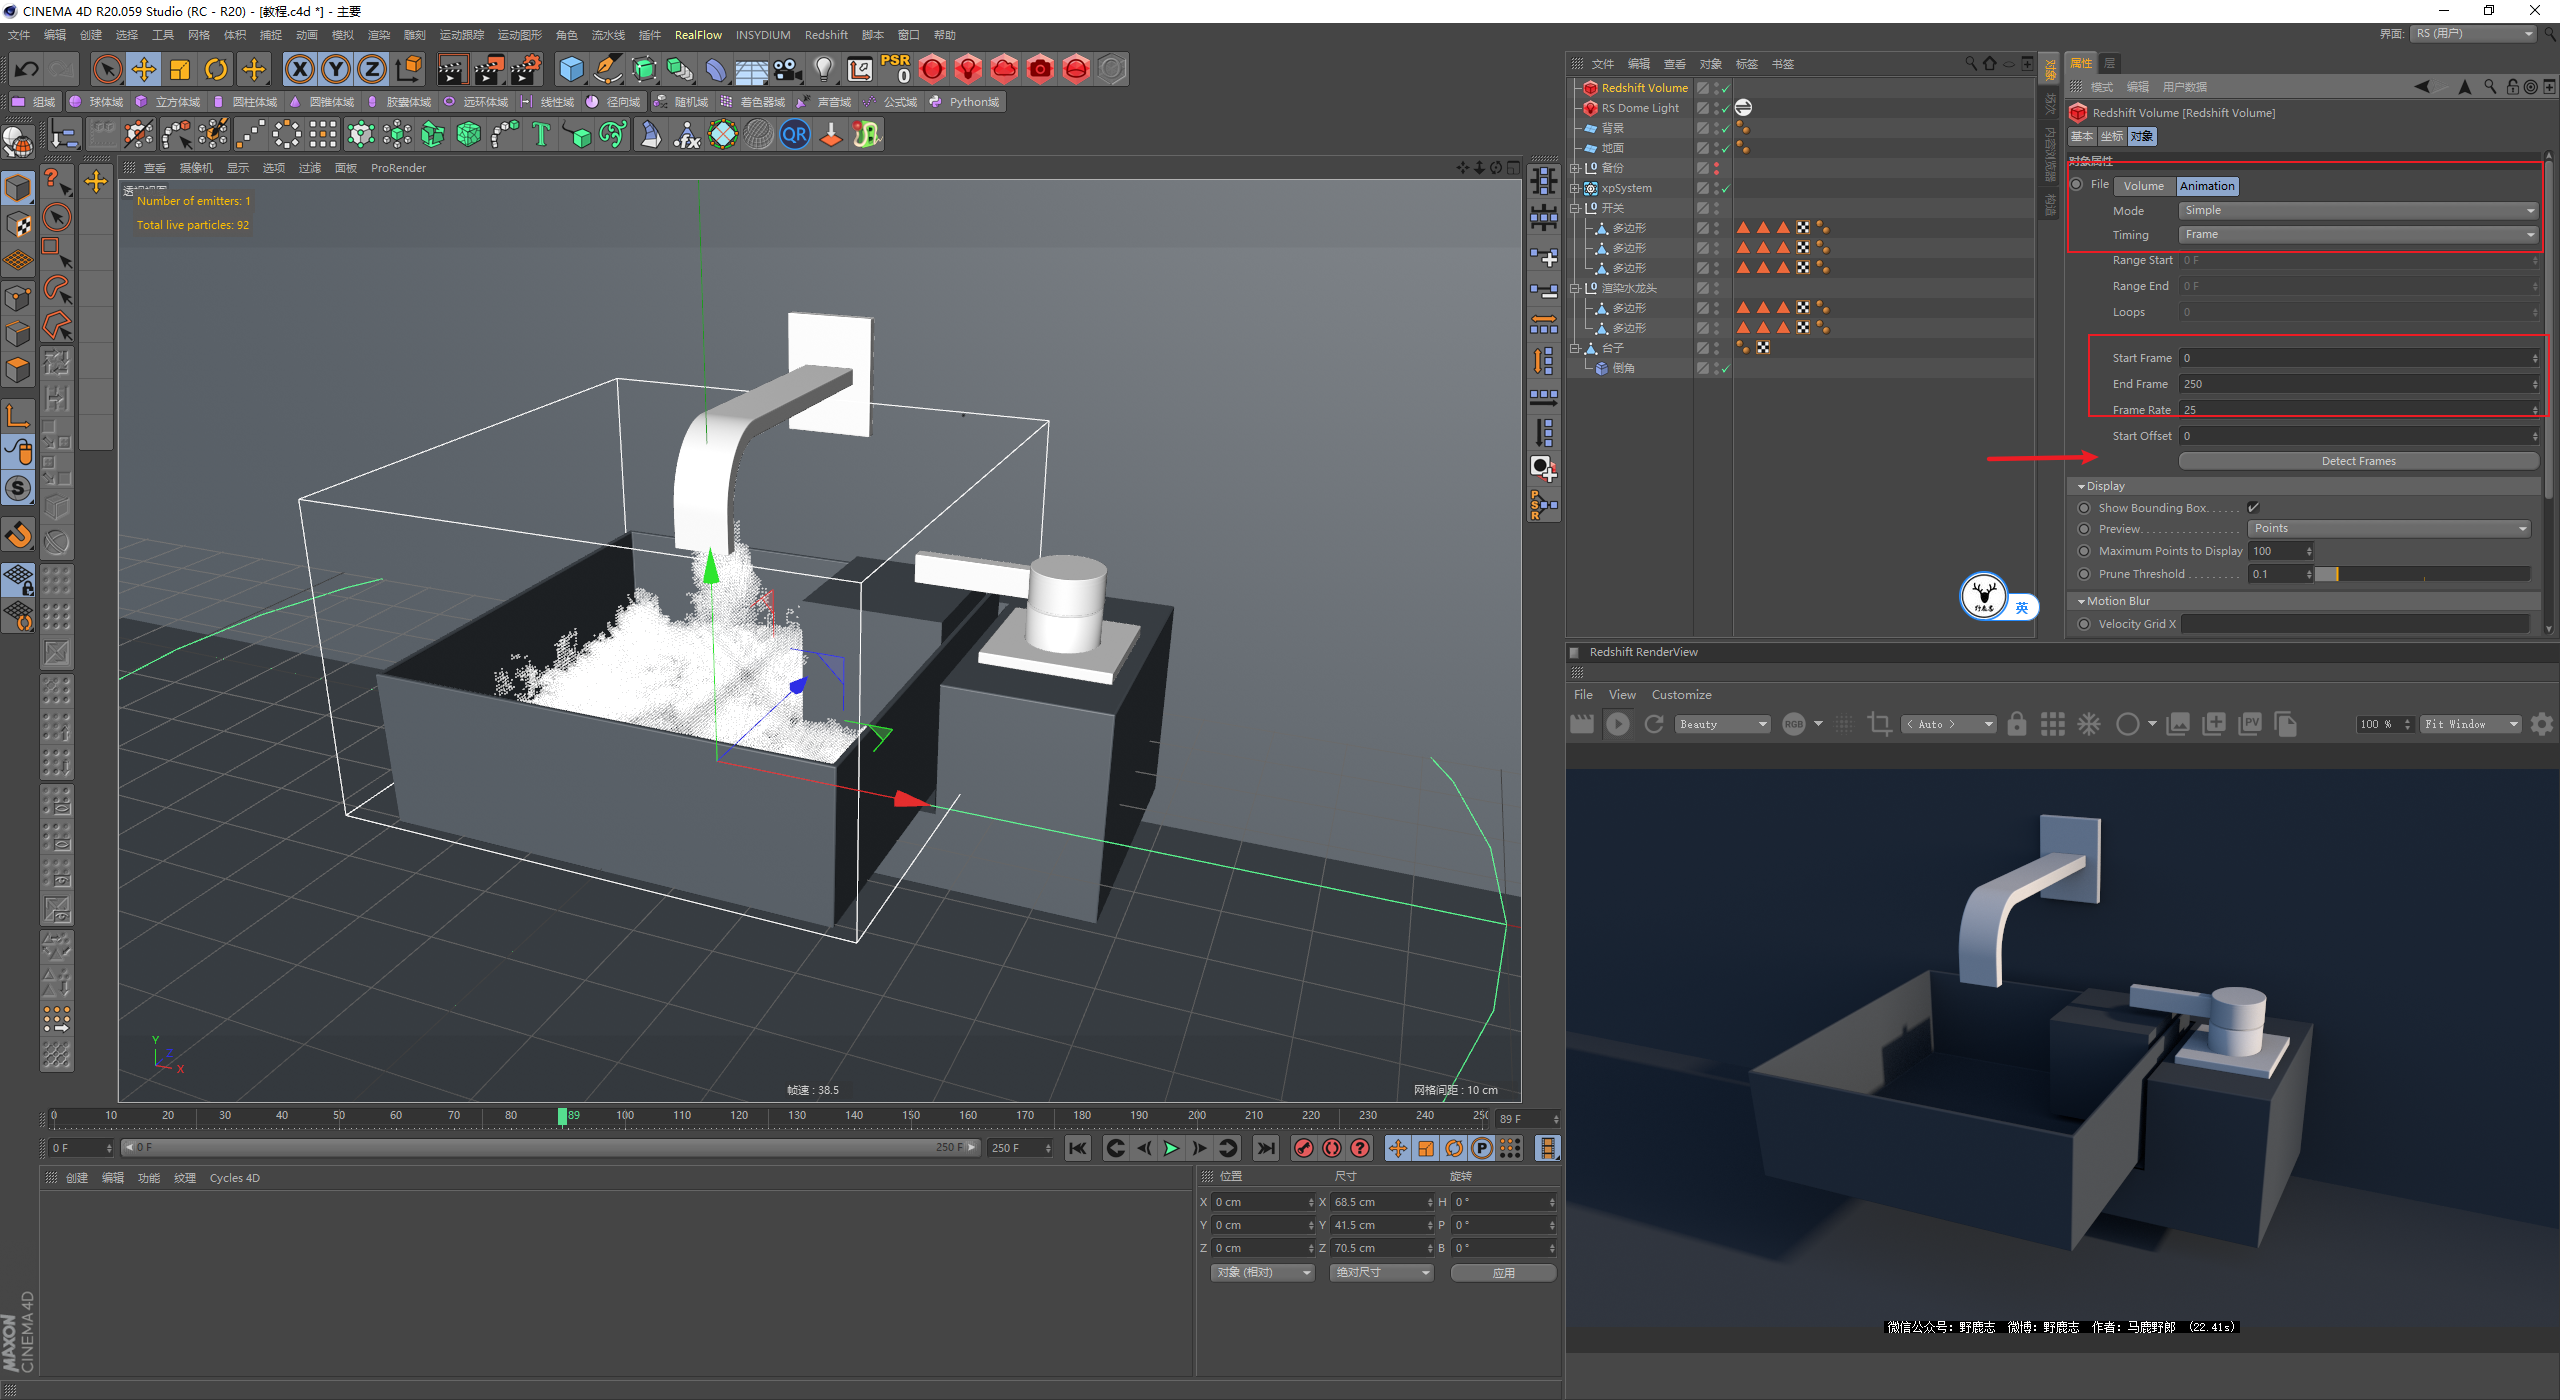Image resolution: width=2560 pixels, height=1400 pixels.
Task: Add a Light object icon
Action: [823, 69]
